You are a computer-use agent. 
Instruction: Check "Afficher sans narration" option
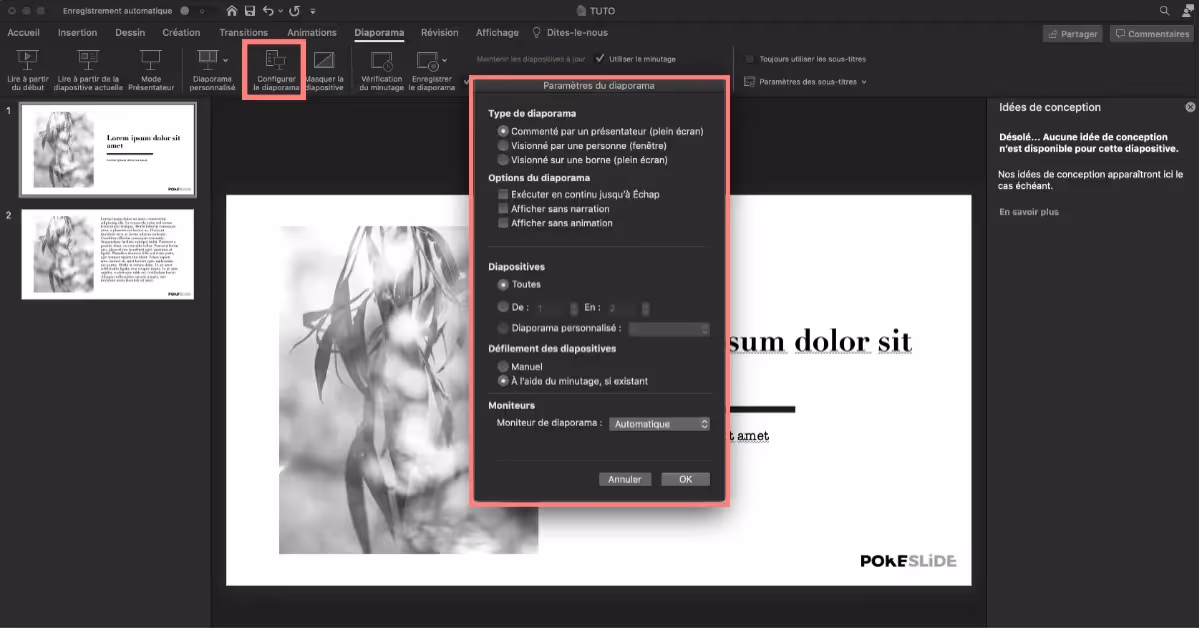click(503, 208)
